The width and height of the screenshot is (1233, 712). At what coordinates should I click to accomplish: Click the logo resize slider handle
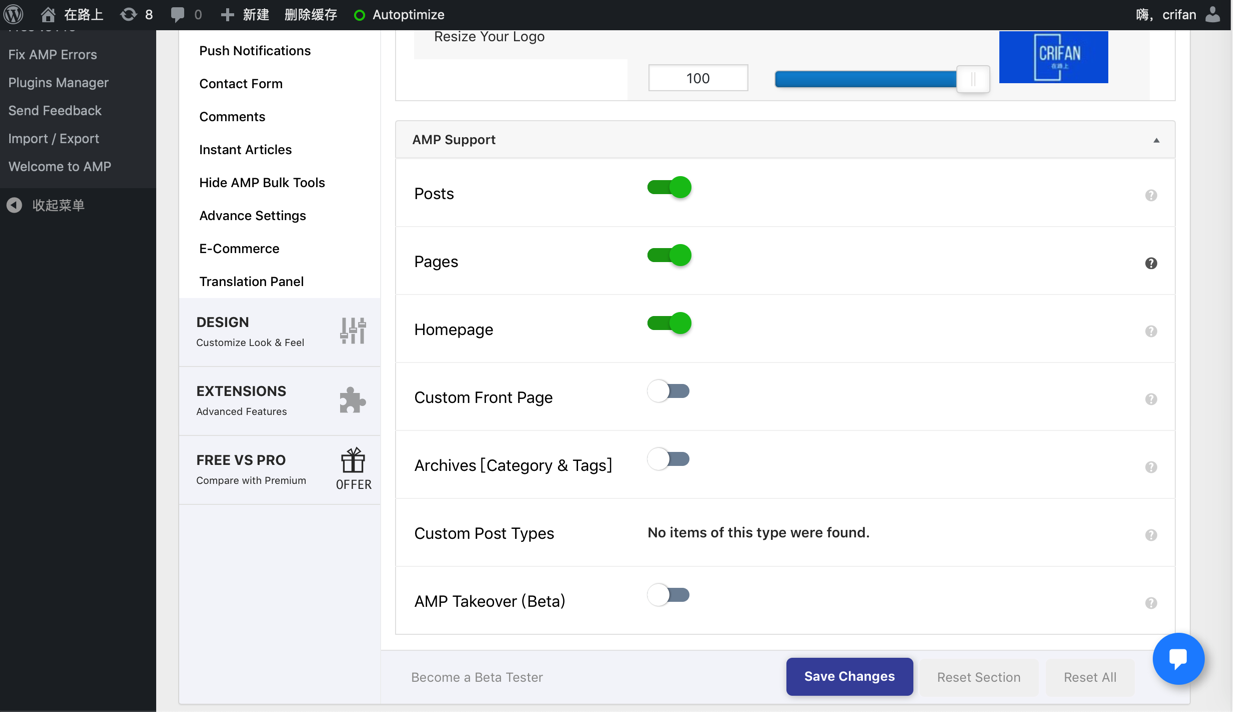(972, 79)
